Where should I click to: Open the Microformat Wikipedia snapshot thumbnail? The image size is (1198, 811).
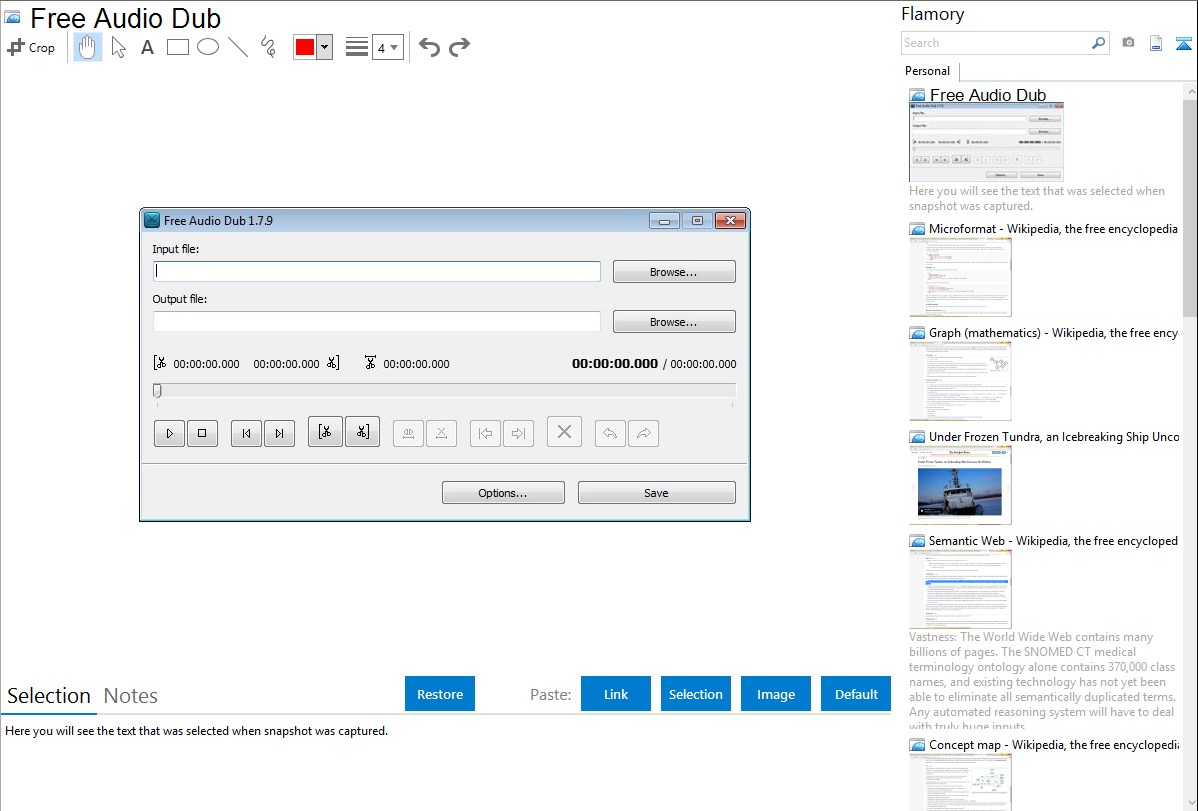960,277
